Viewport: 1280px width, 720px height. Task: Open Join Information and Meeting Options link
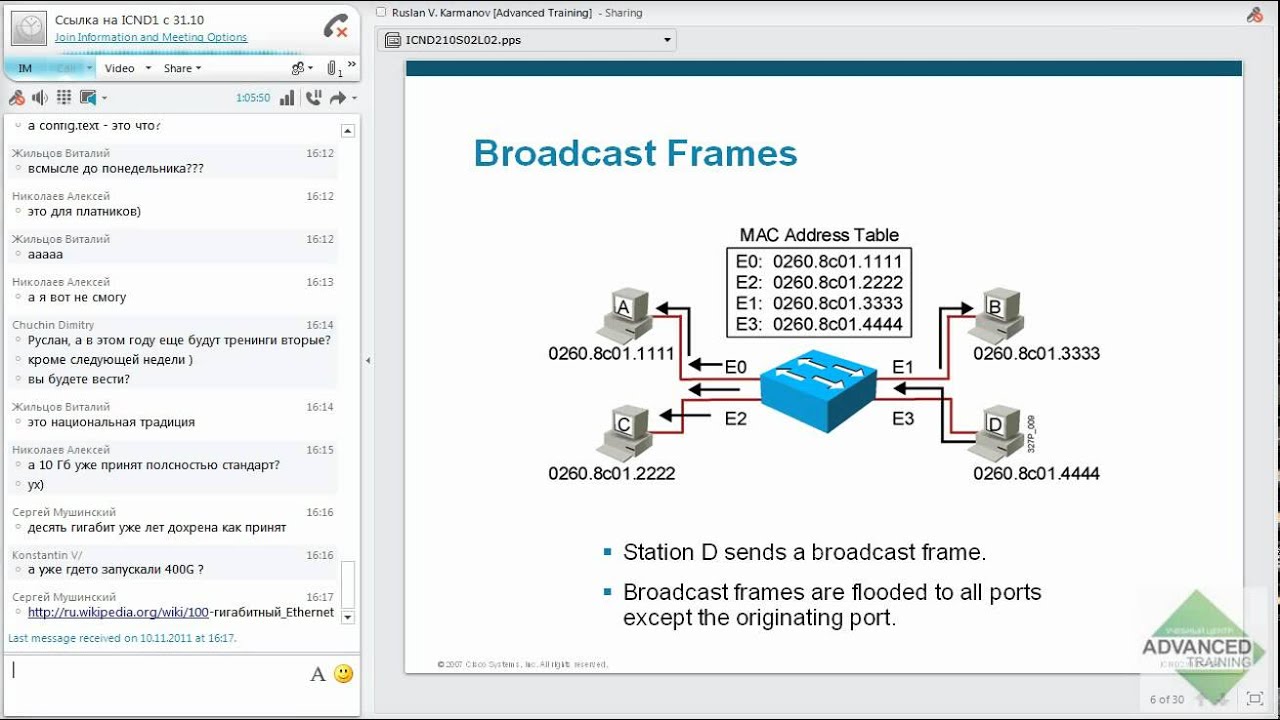pos(151,37)
